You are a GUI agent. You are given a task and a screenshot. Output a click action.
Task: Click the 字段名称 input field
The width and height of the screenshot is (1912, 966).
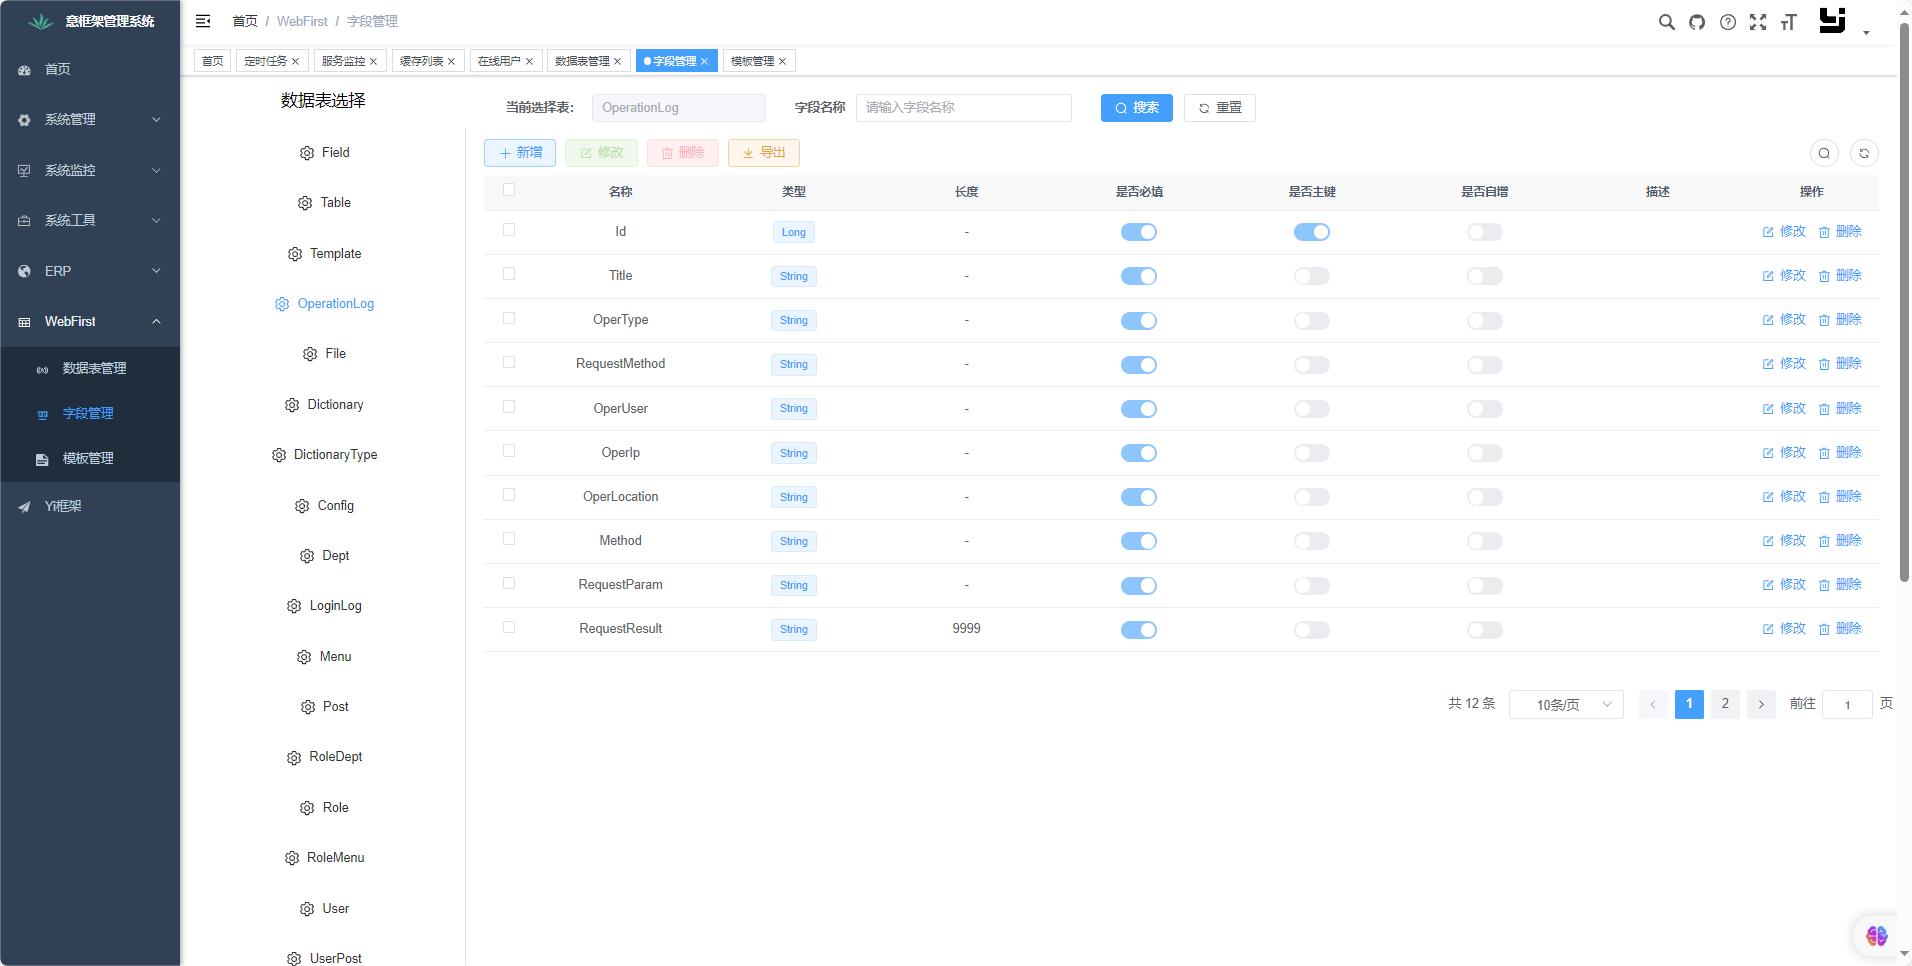tap(963, 108)
